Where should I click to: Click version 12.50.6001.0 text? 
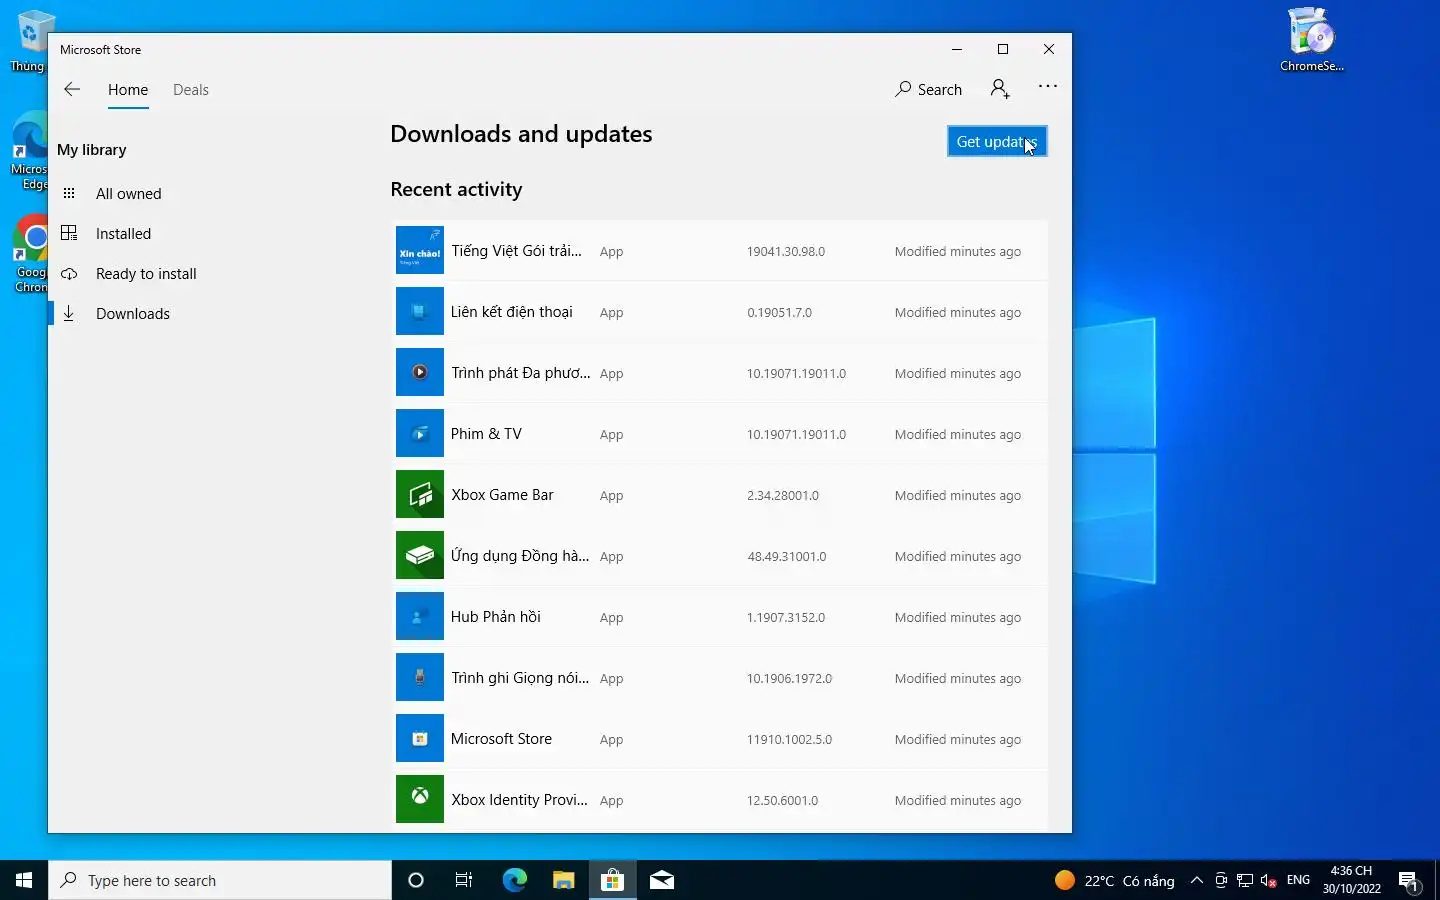[x=782, y=801]
